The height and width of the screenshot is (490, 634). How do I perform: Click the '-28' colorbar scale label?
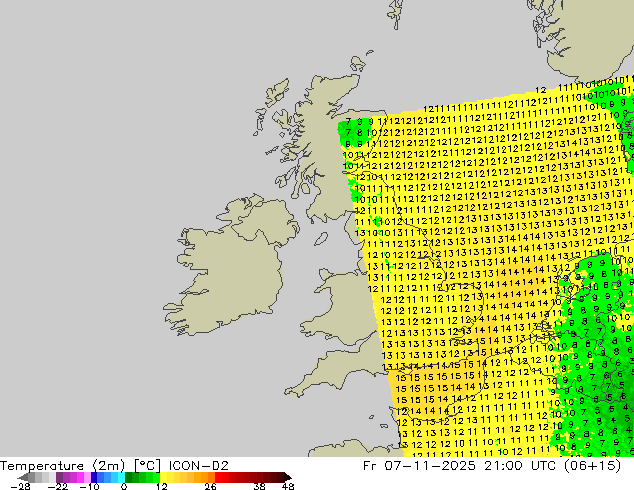coord(20,486)
